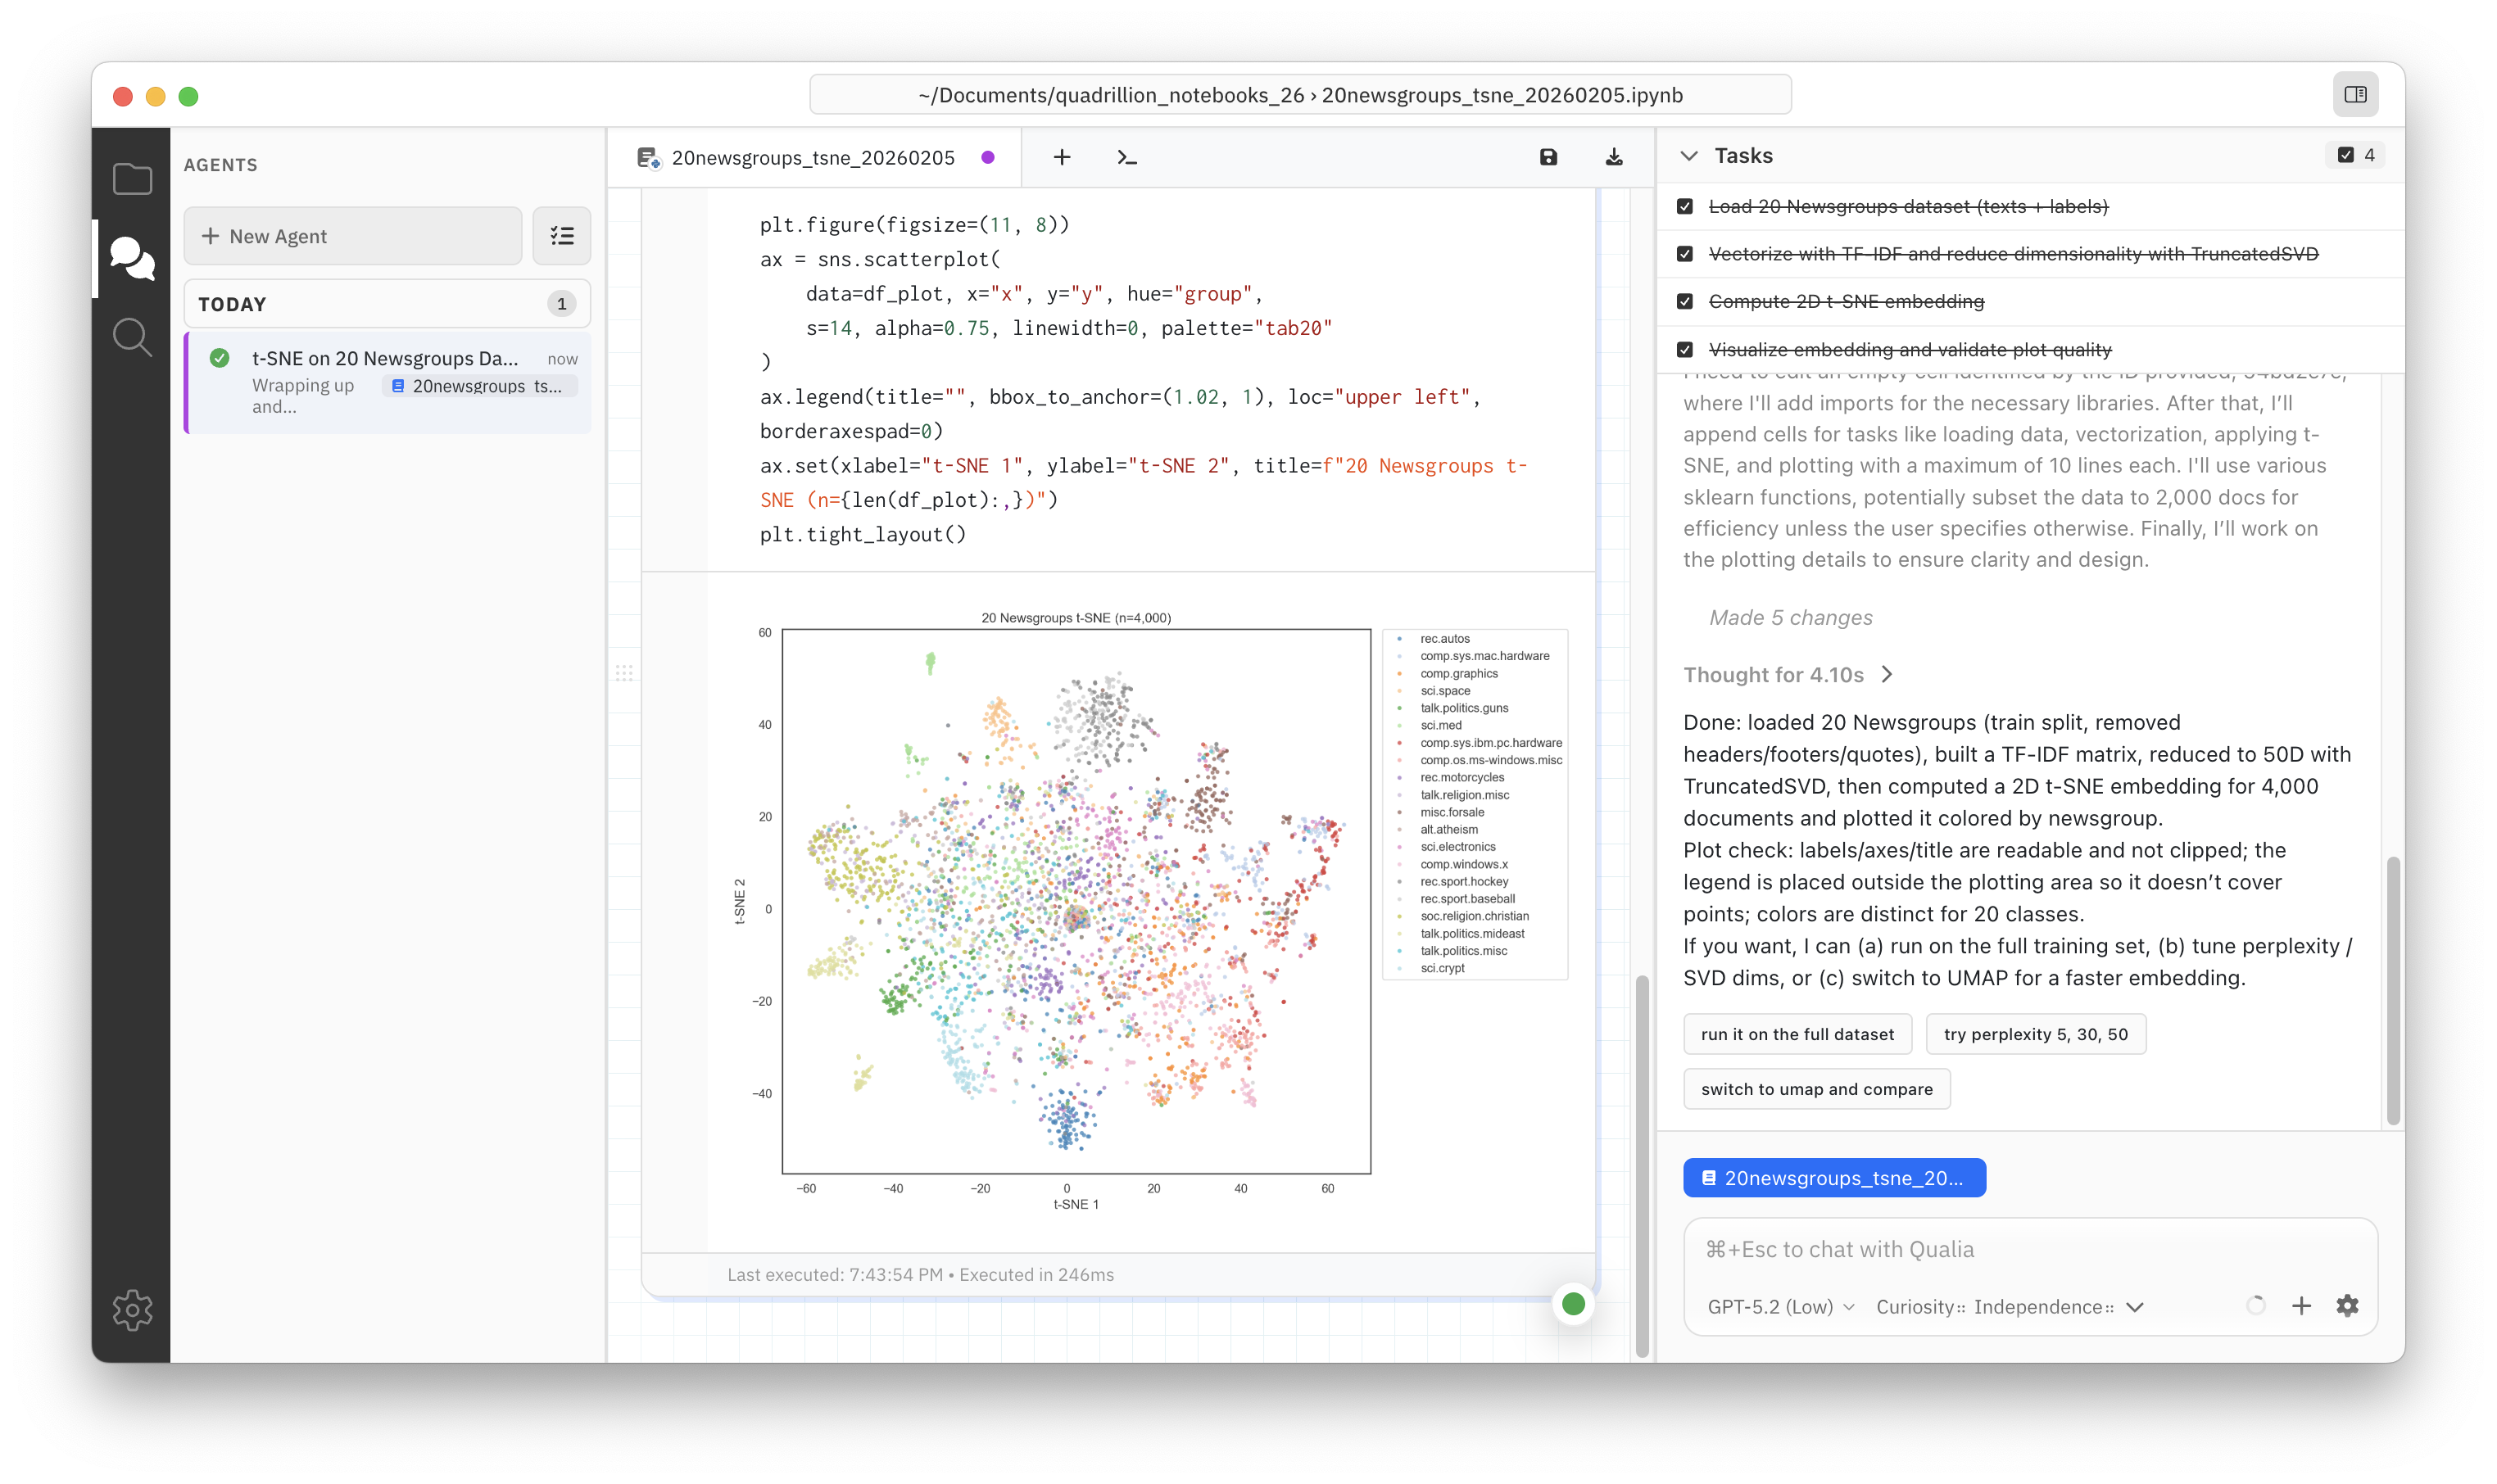The width and height of the screenshot is (2497, 1484).
Task: Click the save notebook icon
Action: 1548,157
